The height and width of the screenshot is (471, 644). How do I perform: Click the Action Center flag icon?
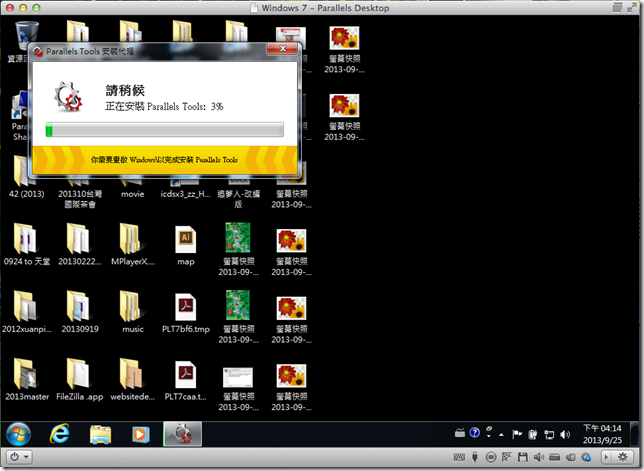pos(517,434)
